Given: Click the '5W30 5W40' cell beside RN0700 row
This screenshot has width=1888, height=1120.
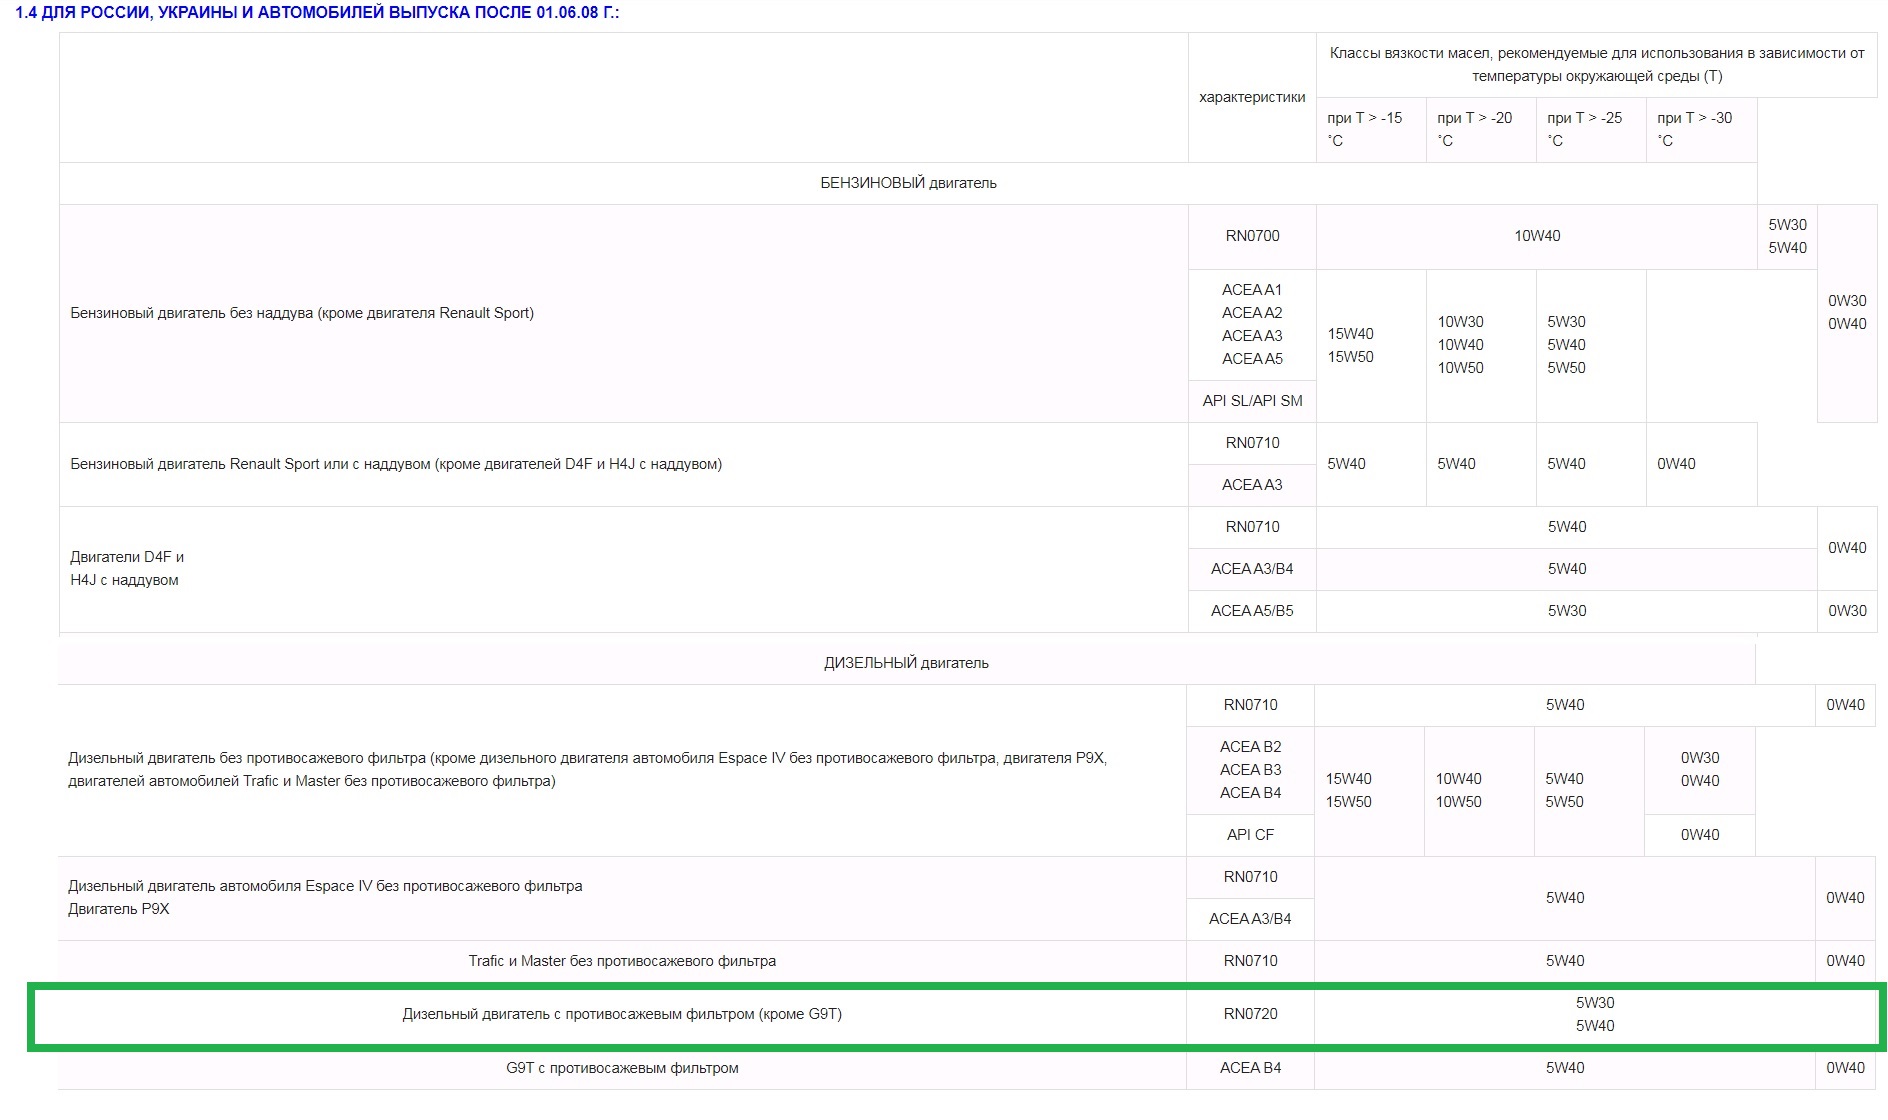Looking at the screenshot, I should (1787, 236).
